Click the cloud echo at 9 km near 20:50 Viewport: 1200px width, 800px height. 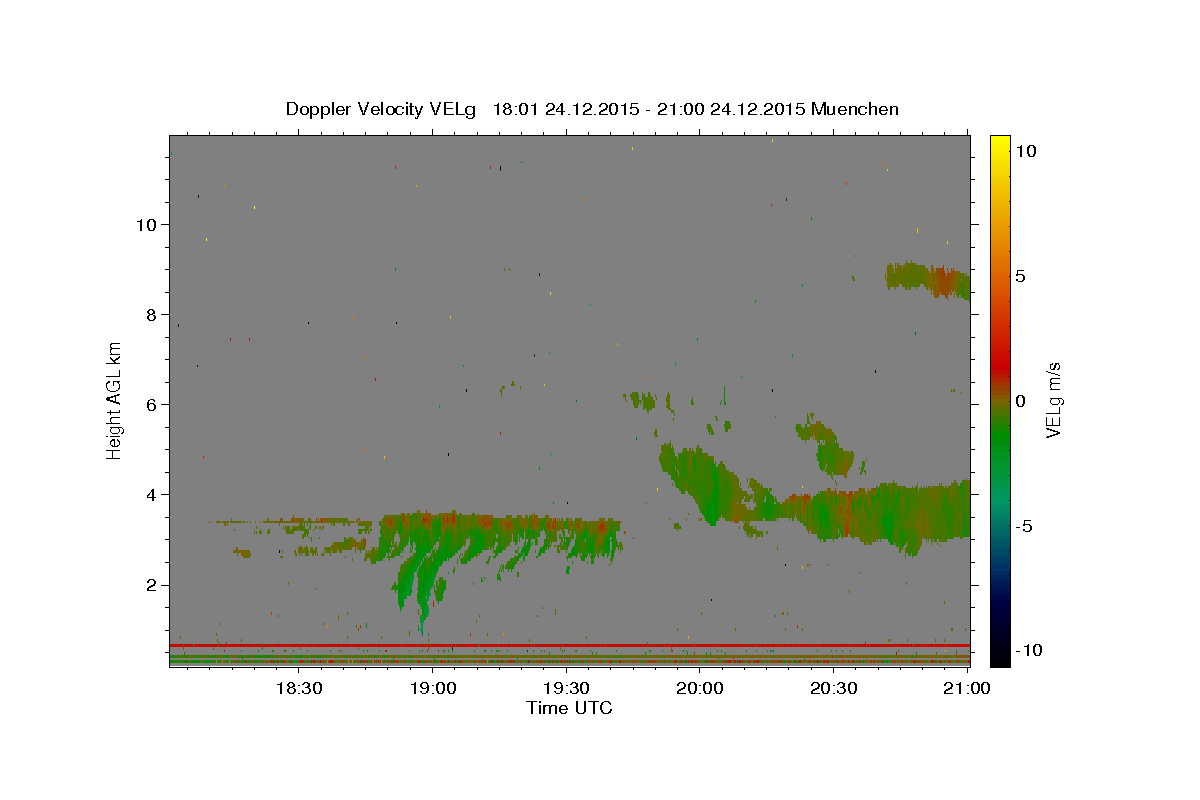[928, 279]
